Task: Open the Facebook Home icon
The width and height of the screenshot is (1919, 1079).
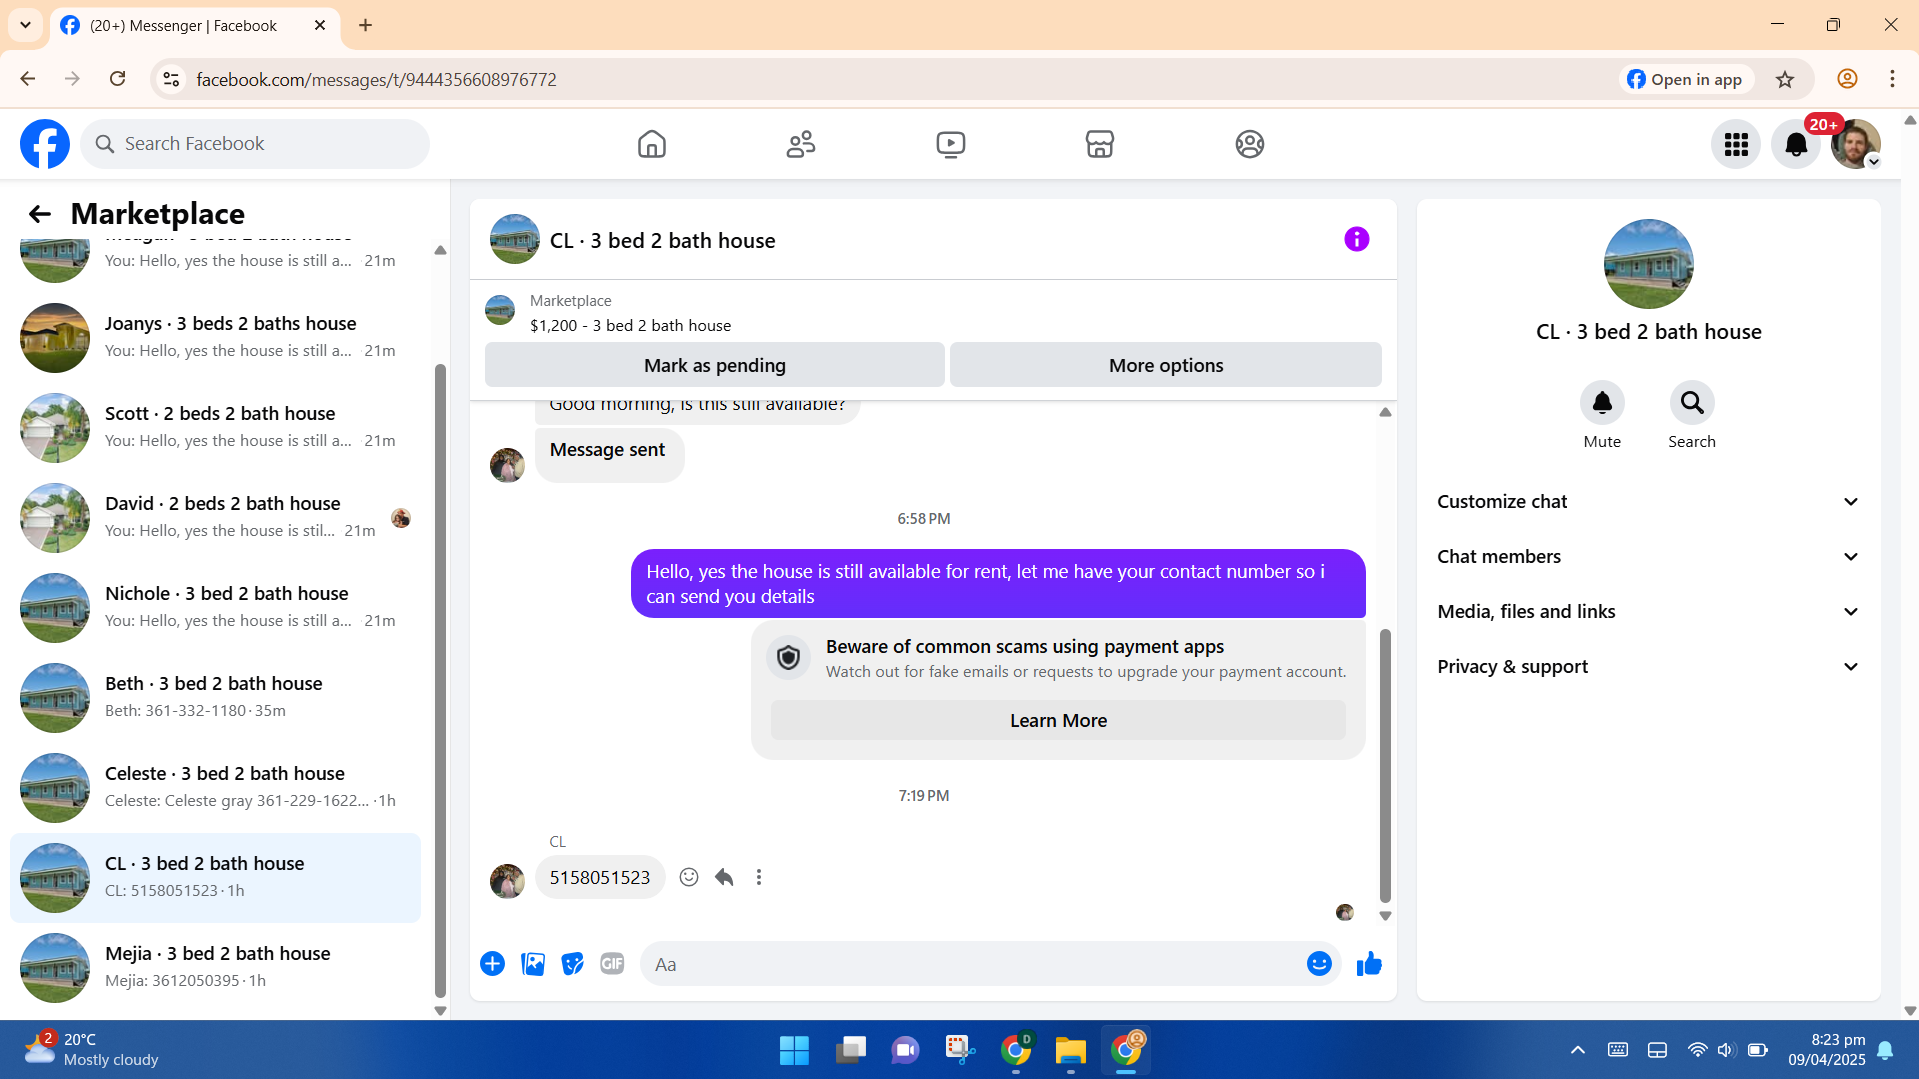Action: click(651, 144)
